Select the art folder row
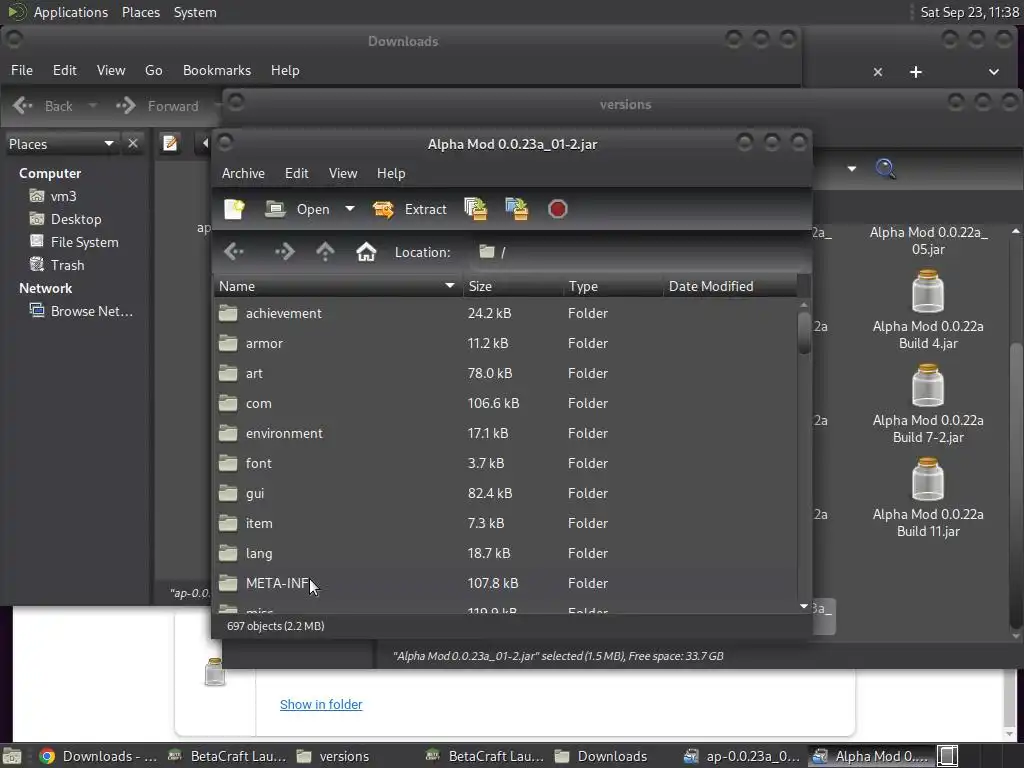1024x768 pixels. (x=505, y=374)
